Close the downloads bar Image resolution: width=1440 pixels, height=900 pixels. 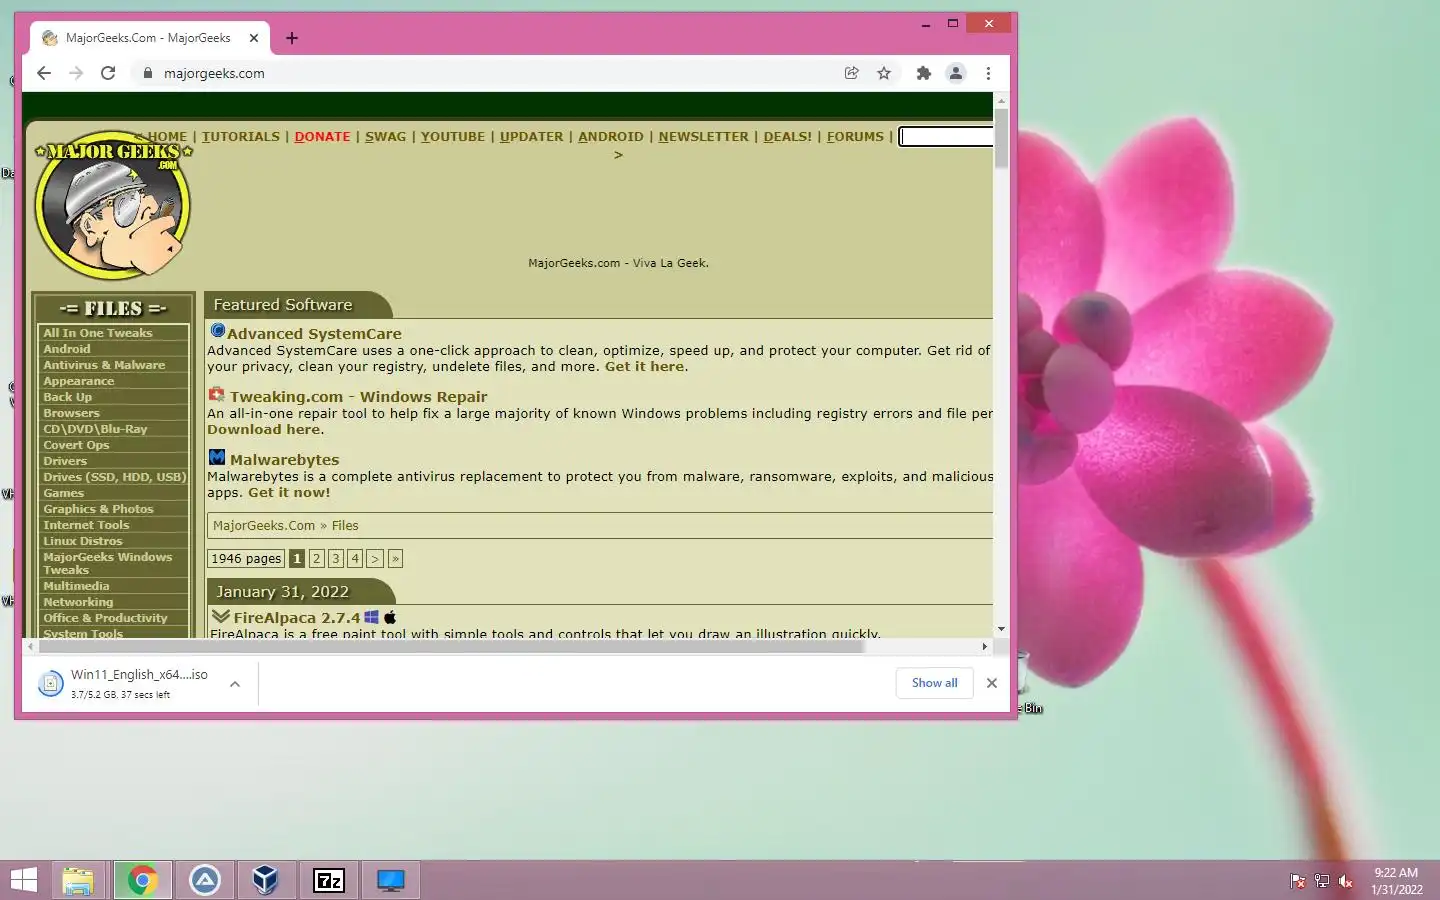pyautogui.click(x=992, y=683)
